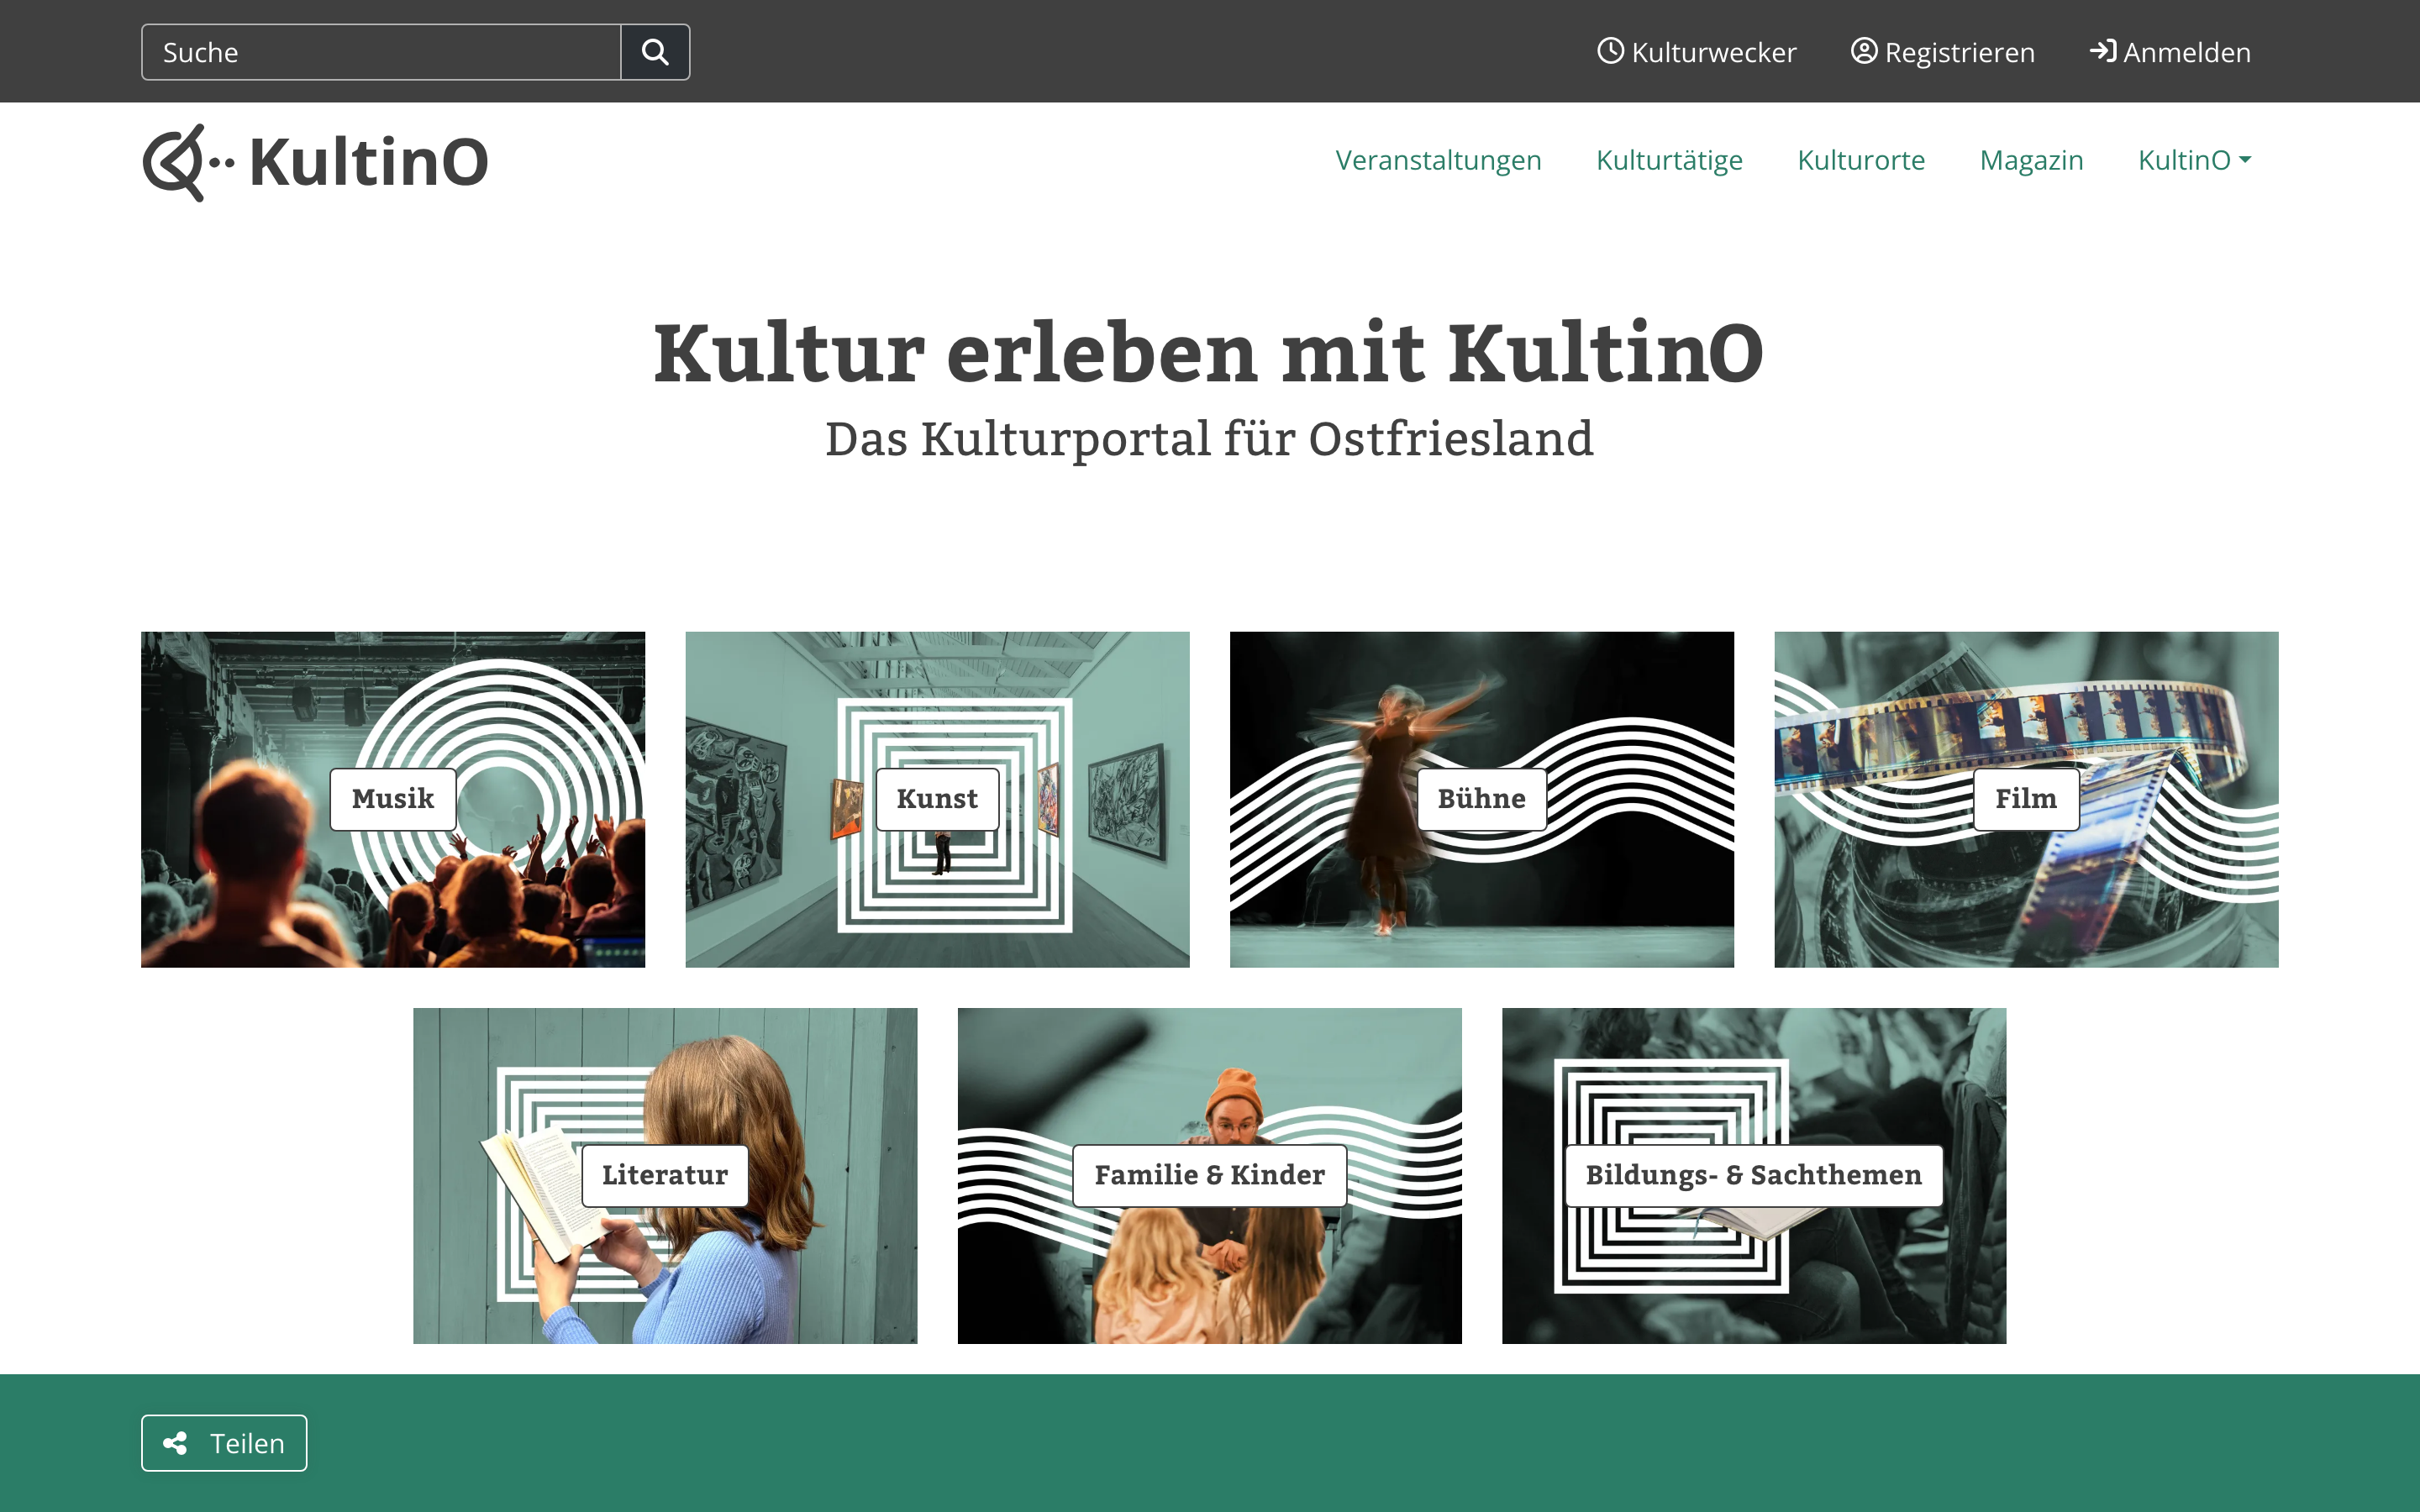Click the KultinO logo symbol
This screenshot has width=2420, height=1512.
(188, 162)
